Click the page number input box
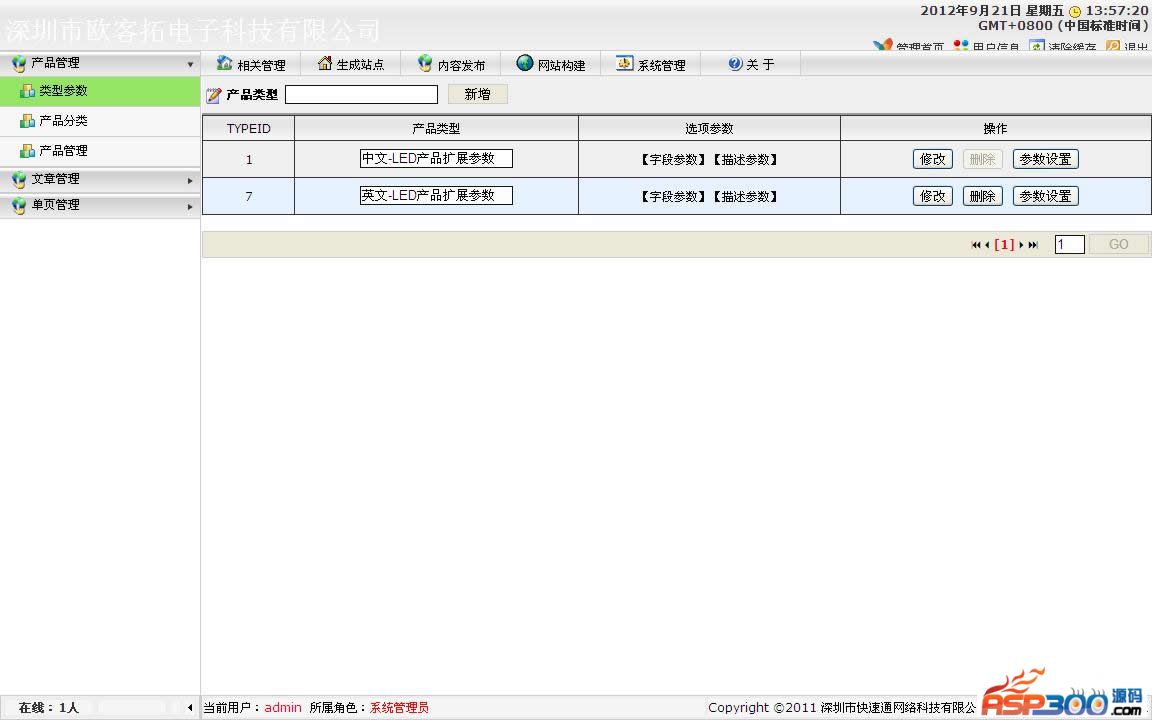 [x=1070, y=244]
